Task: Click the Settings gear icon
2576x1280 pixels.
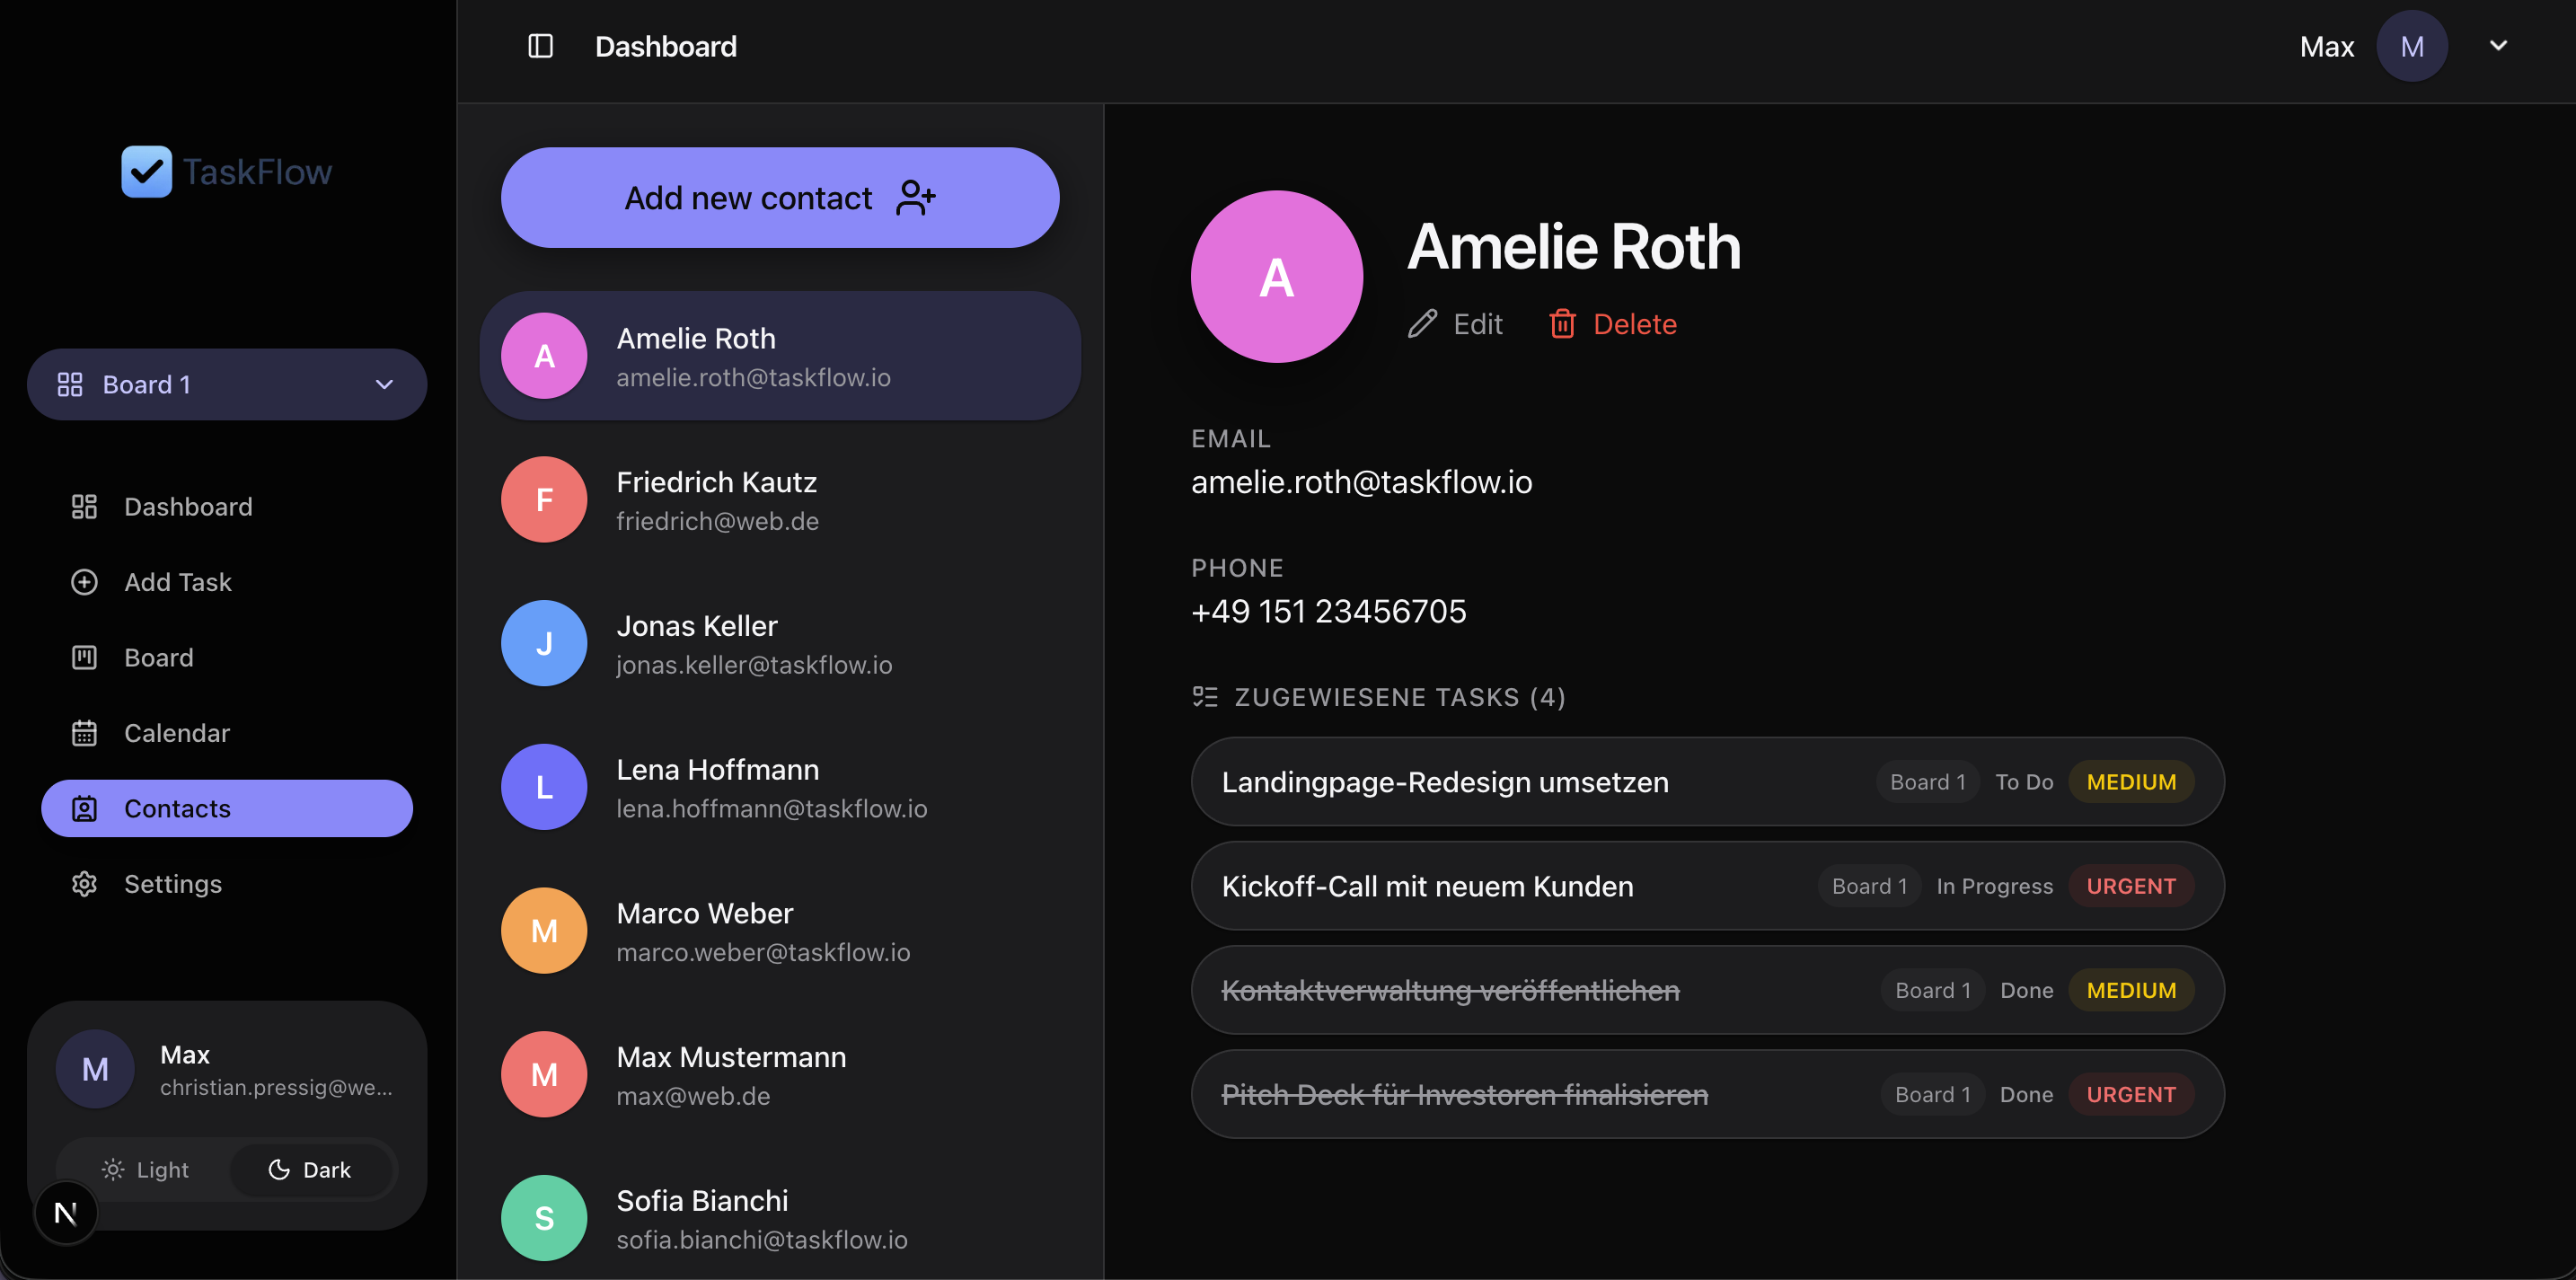Action: [x=84, y=884]
